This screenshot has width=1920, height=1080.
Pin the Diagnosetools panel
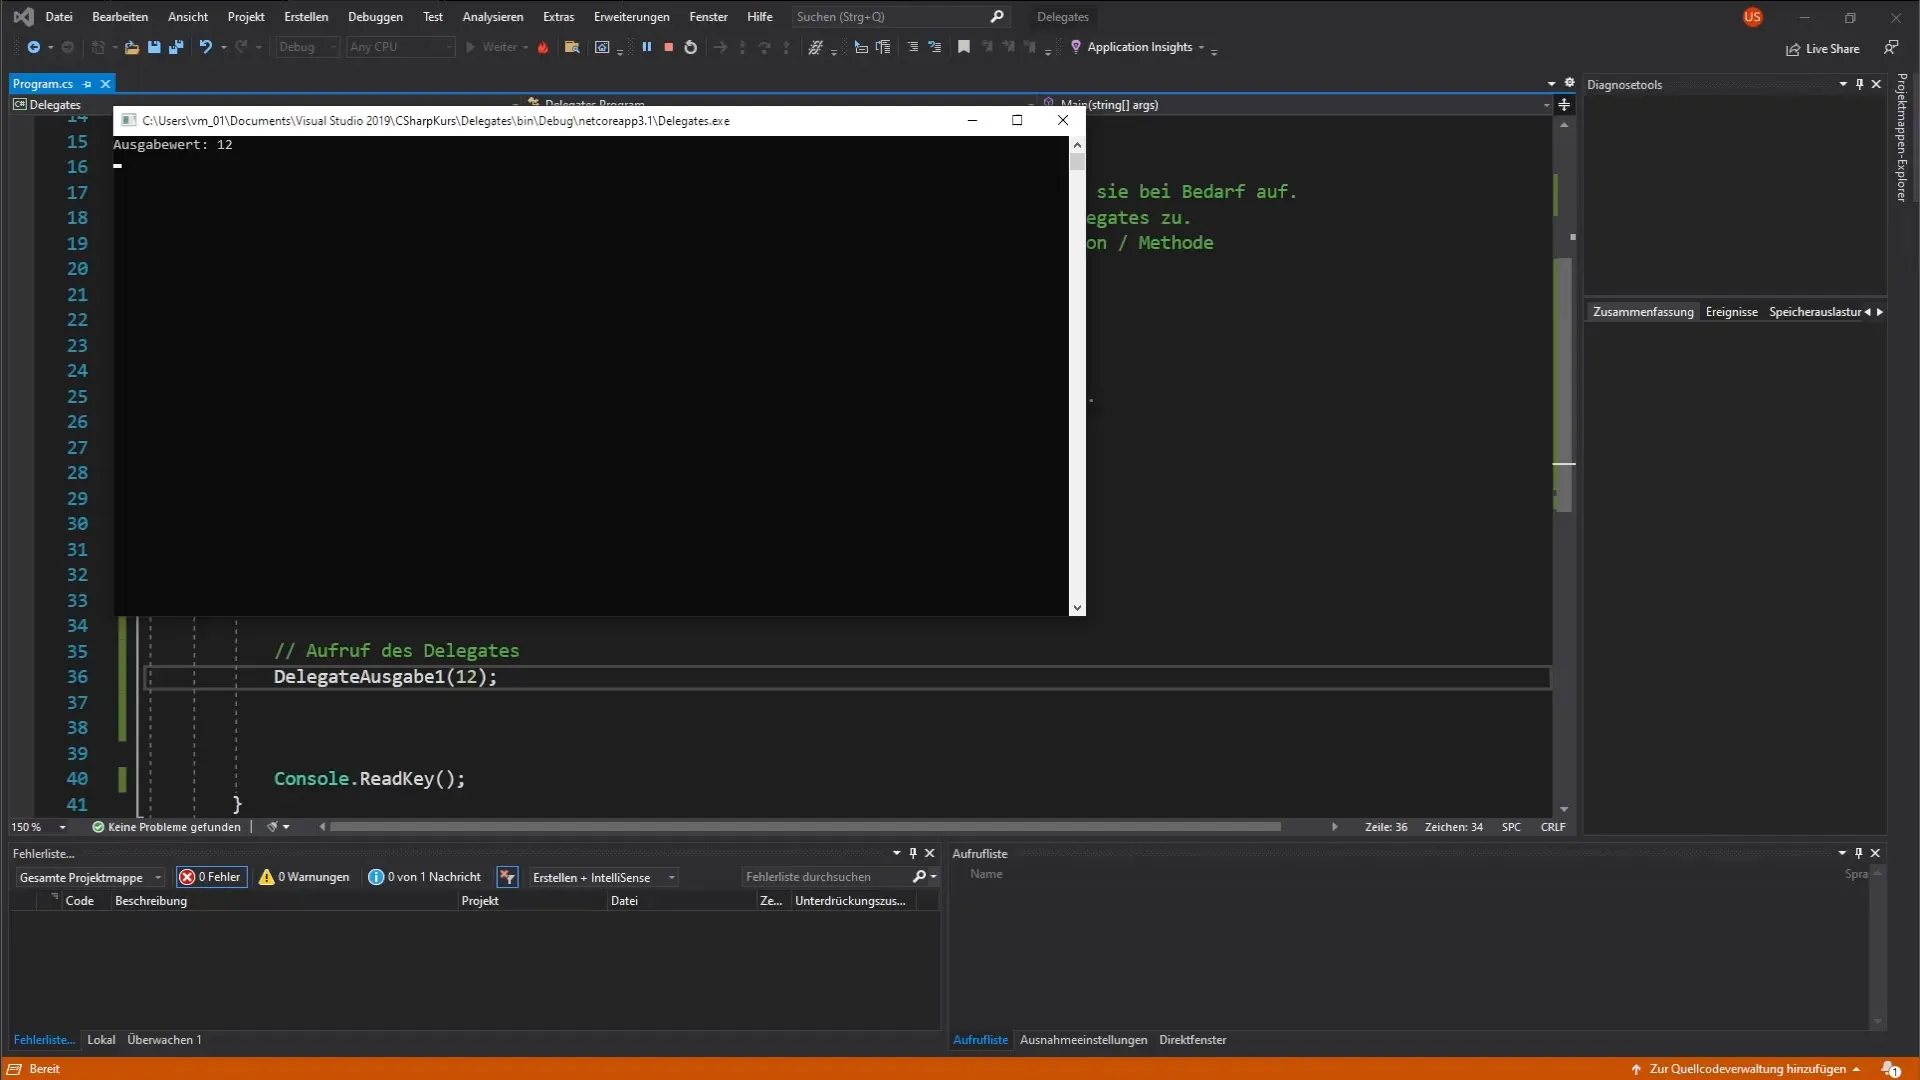click(x=1859, y=84)
